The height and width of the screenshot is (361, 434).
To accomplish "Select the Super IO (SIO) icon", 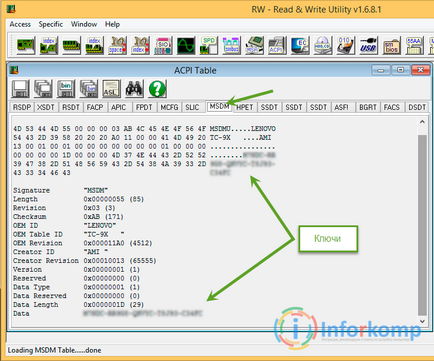I will (163, 45).
